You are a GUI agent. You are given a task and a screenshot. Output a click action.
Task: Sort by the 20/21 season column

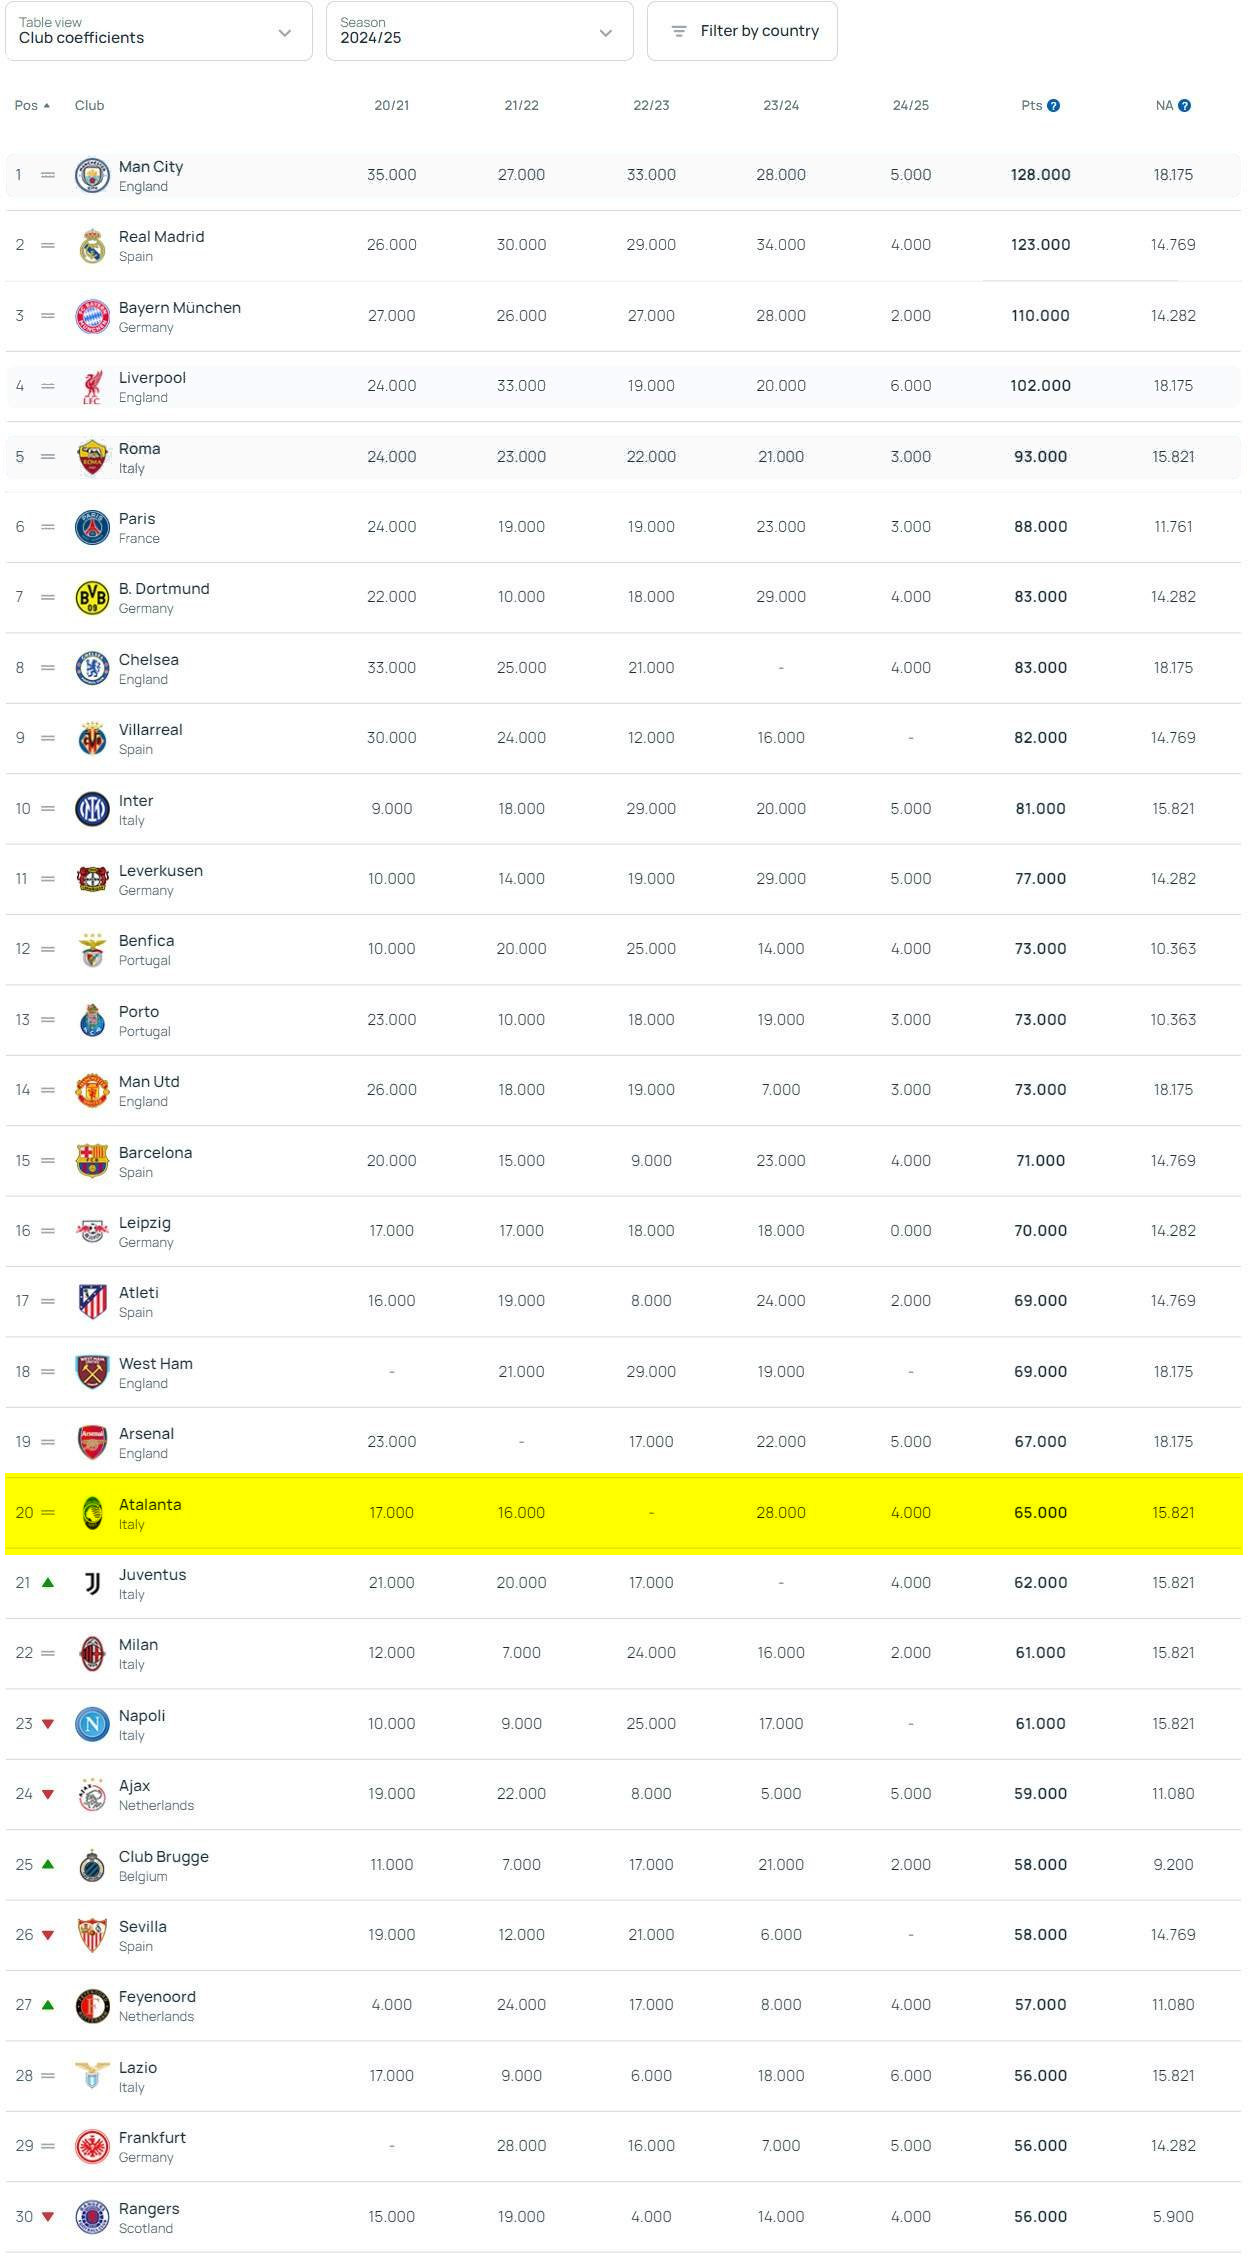tap(391, 106)
